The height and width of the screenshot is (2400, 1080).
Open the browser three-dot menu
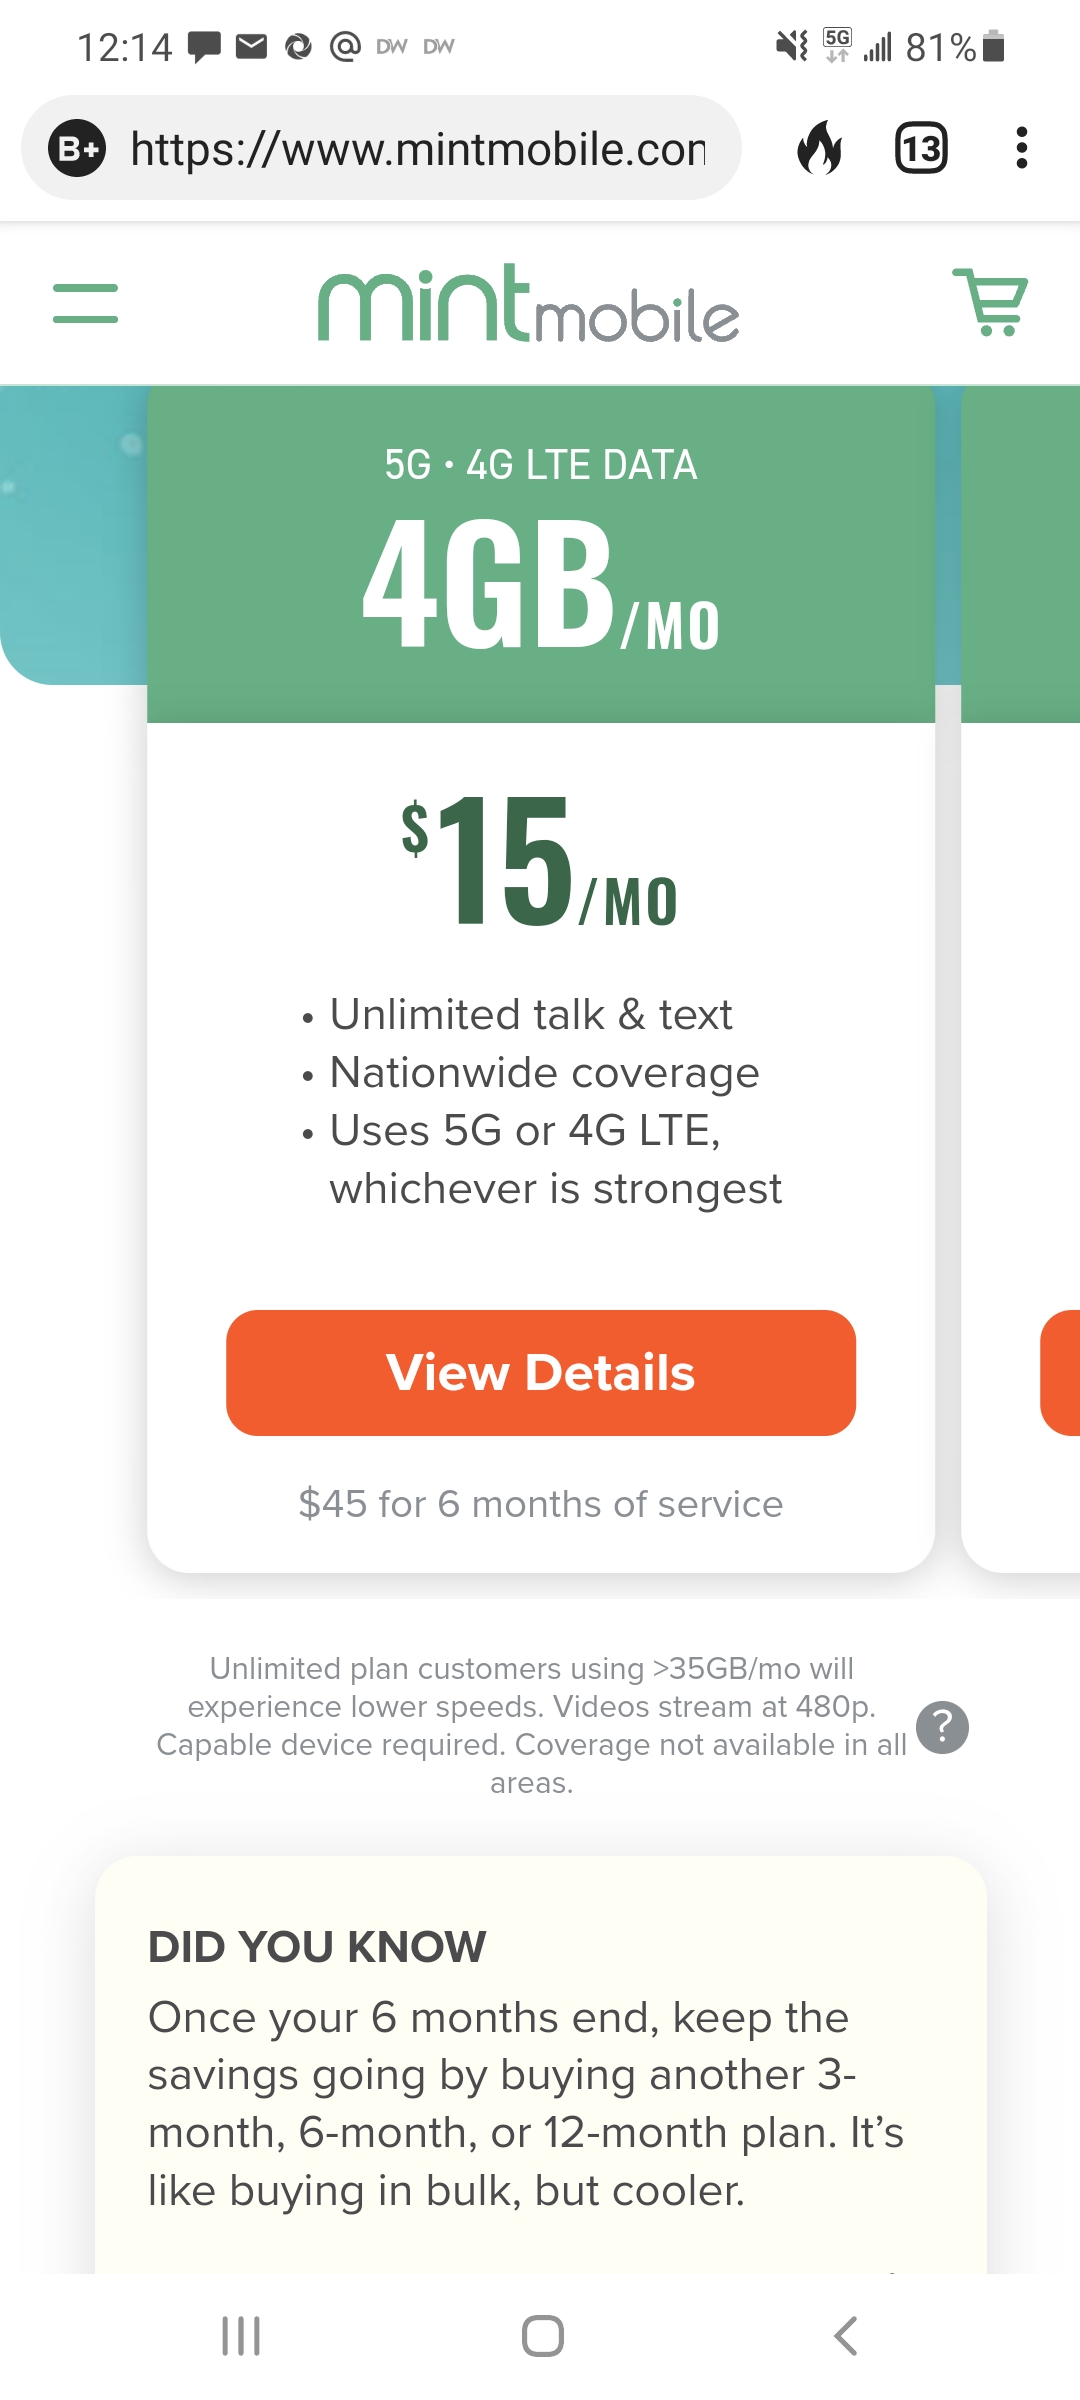[1021, 148]
